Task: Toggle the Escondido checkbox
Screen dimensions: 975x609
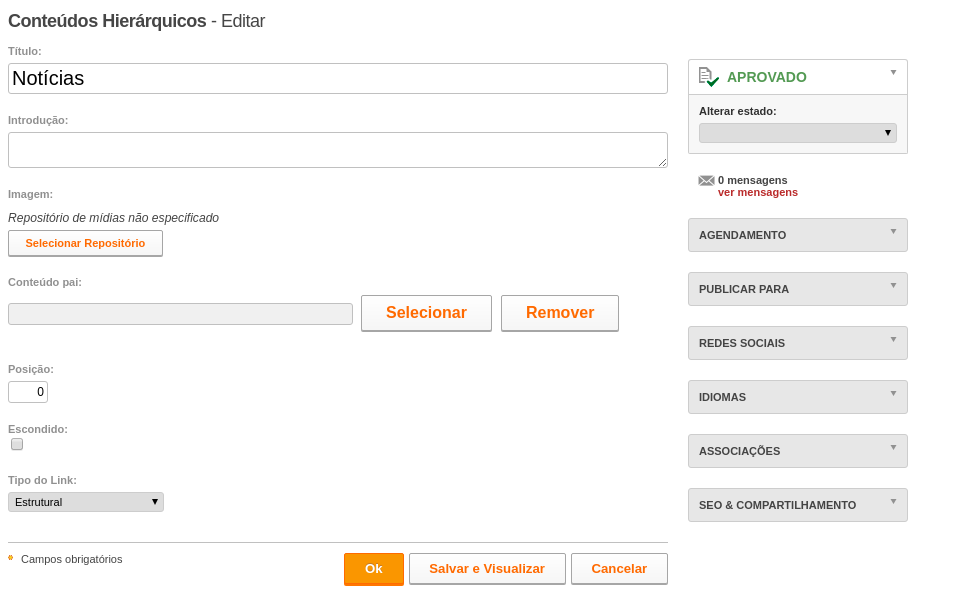Action: pos(17,444)
